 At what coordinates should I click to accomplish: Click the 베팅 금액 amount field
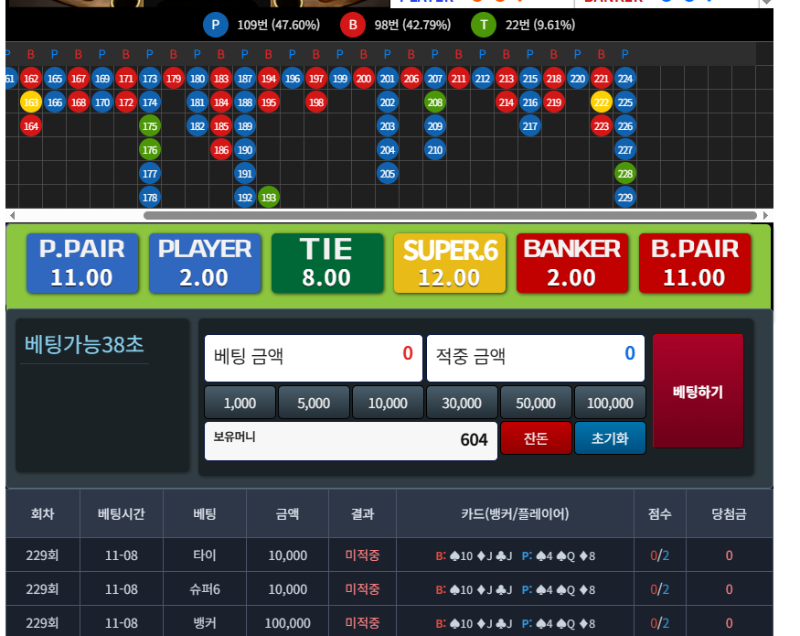(313, 357)
